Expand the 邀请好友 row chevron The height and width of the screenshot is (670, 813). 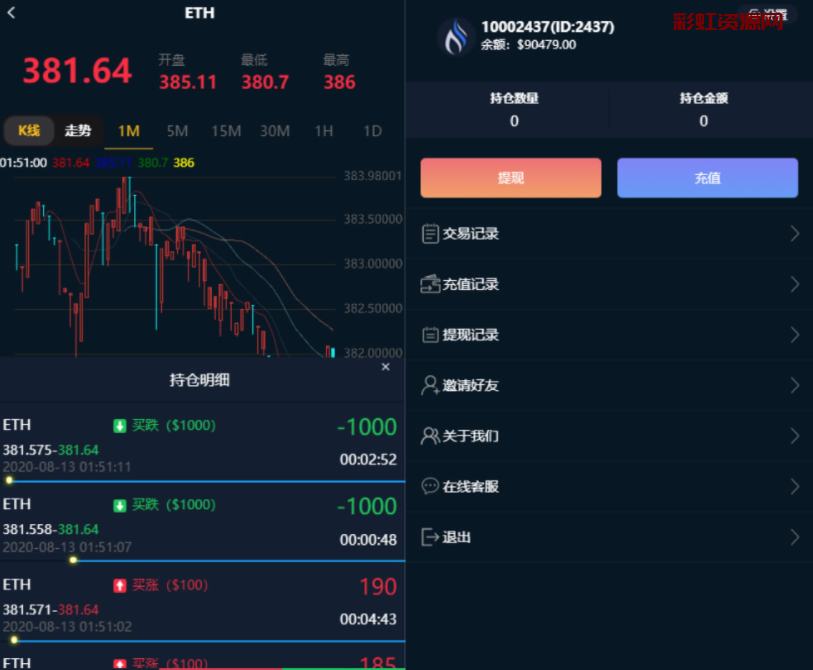(795, 386)
